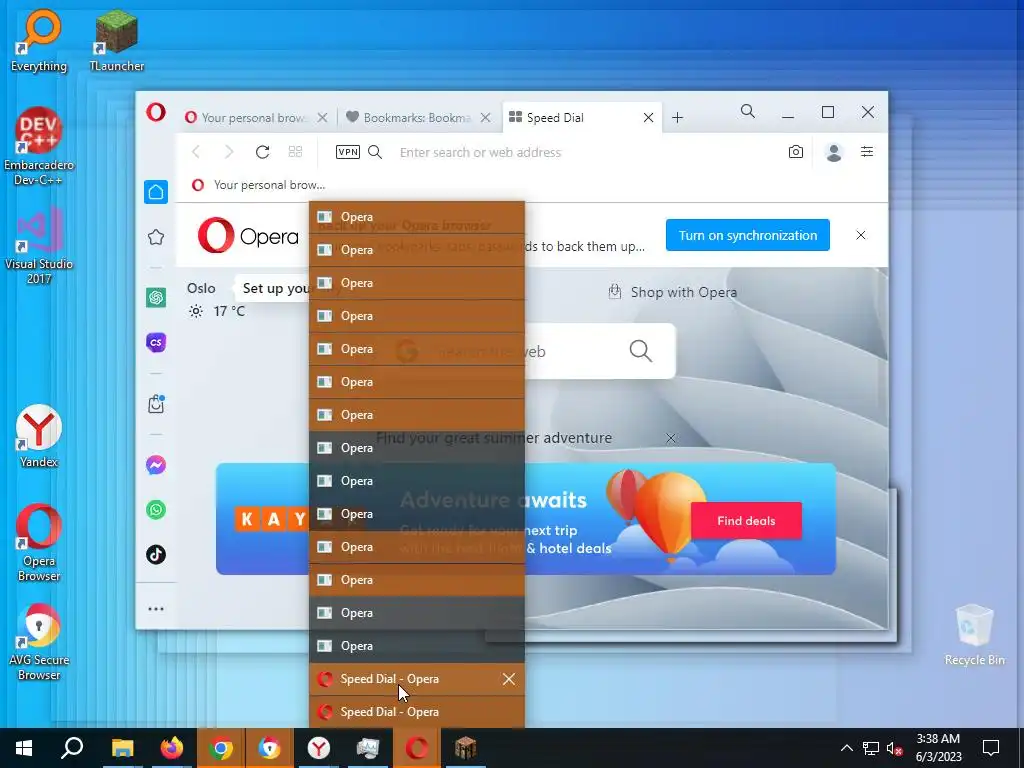Add a new tab with plus button
Viewport: 1024px width, 768px height.
(x=677, y=118)
